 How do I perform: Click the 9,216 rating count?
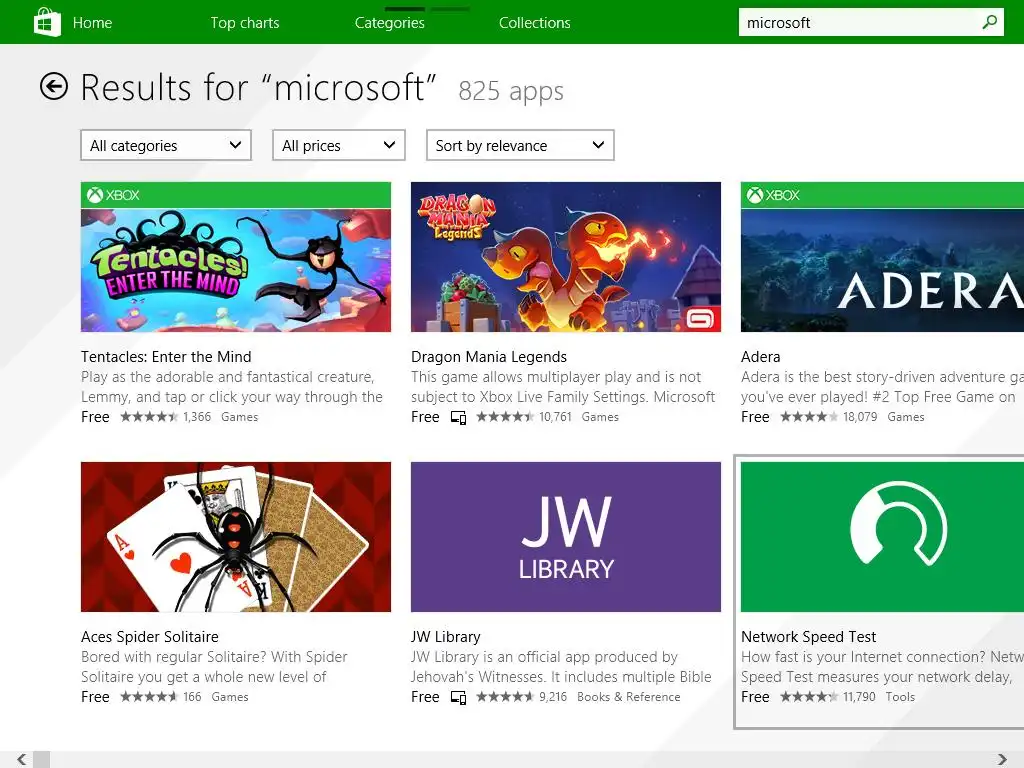(553, 697)
